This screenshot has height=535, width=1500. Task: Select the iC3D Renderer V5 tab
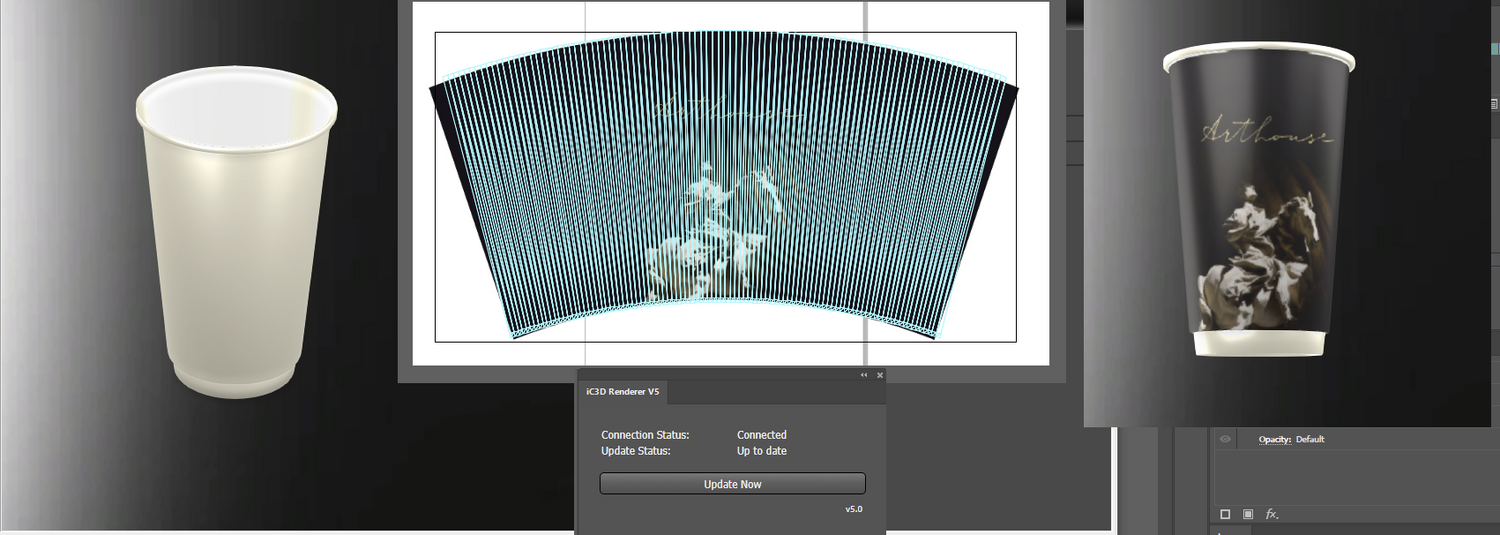click(622, 392)
